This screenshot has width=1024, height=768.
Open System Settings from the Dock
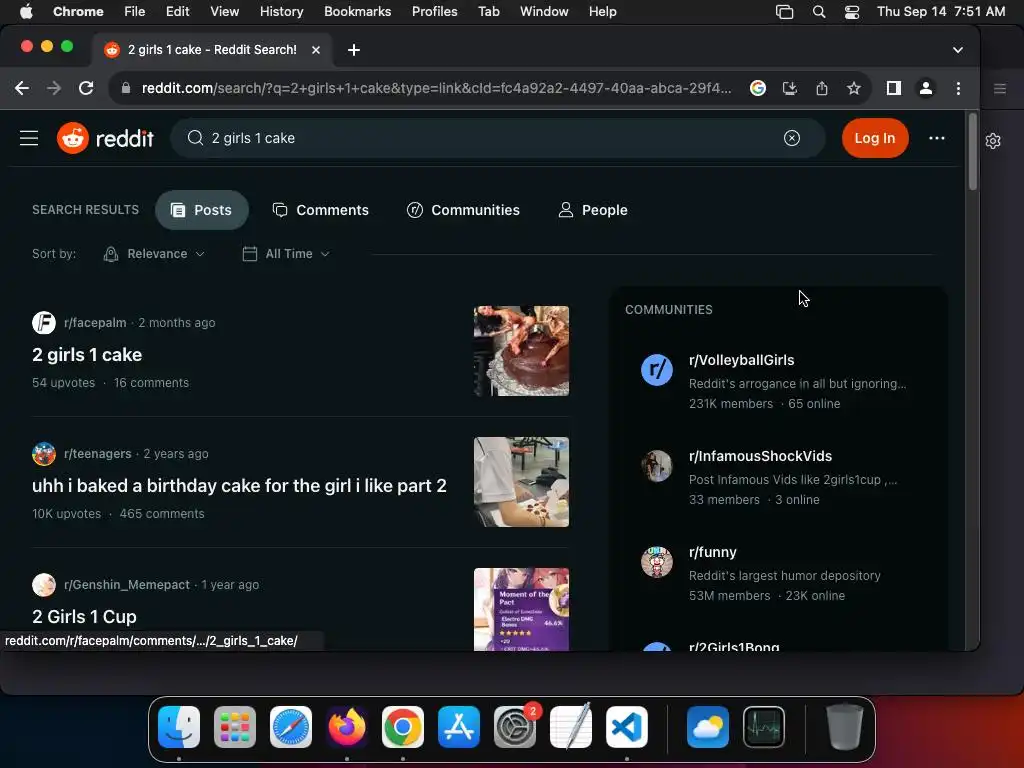[515, 727]
